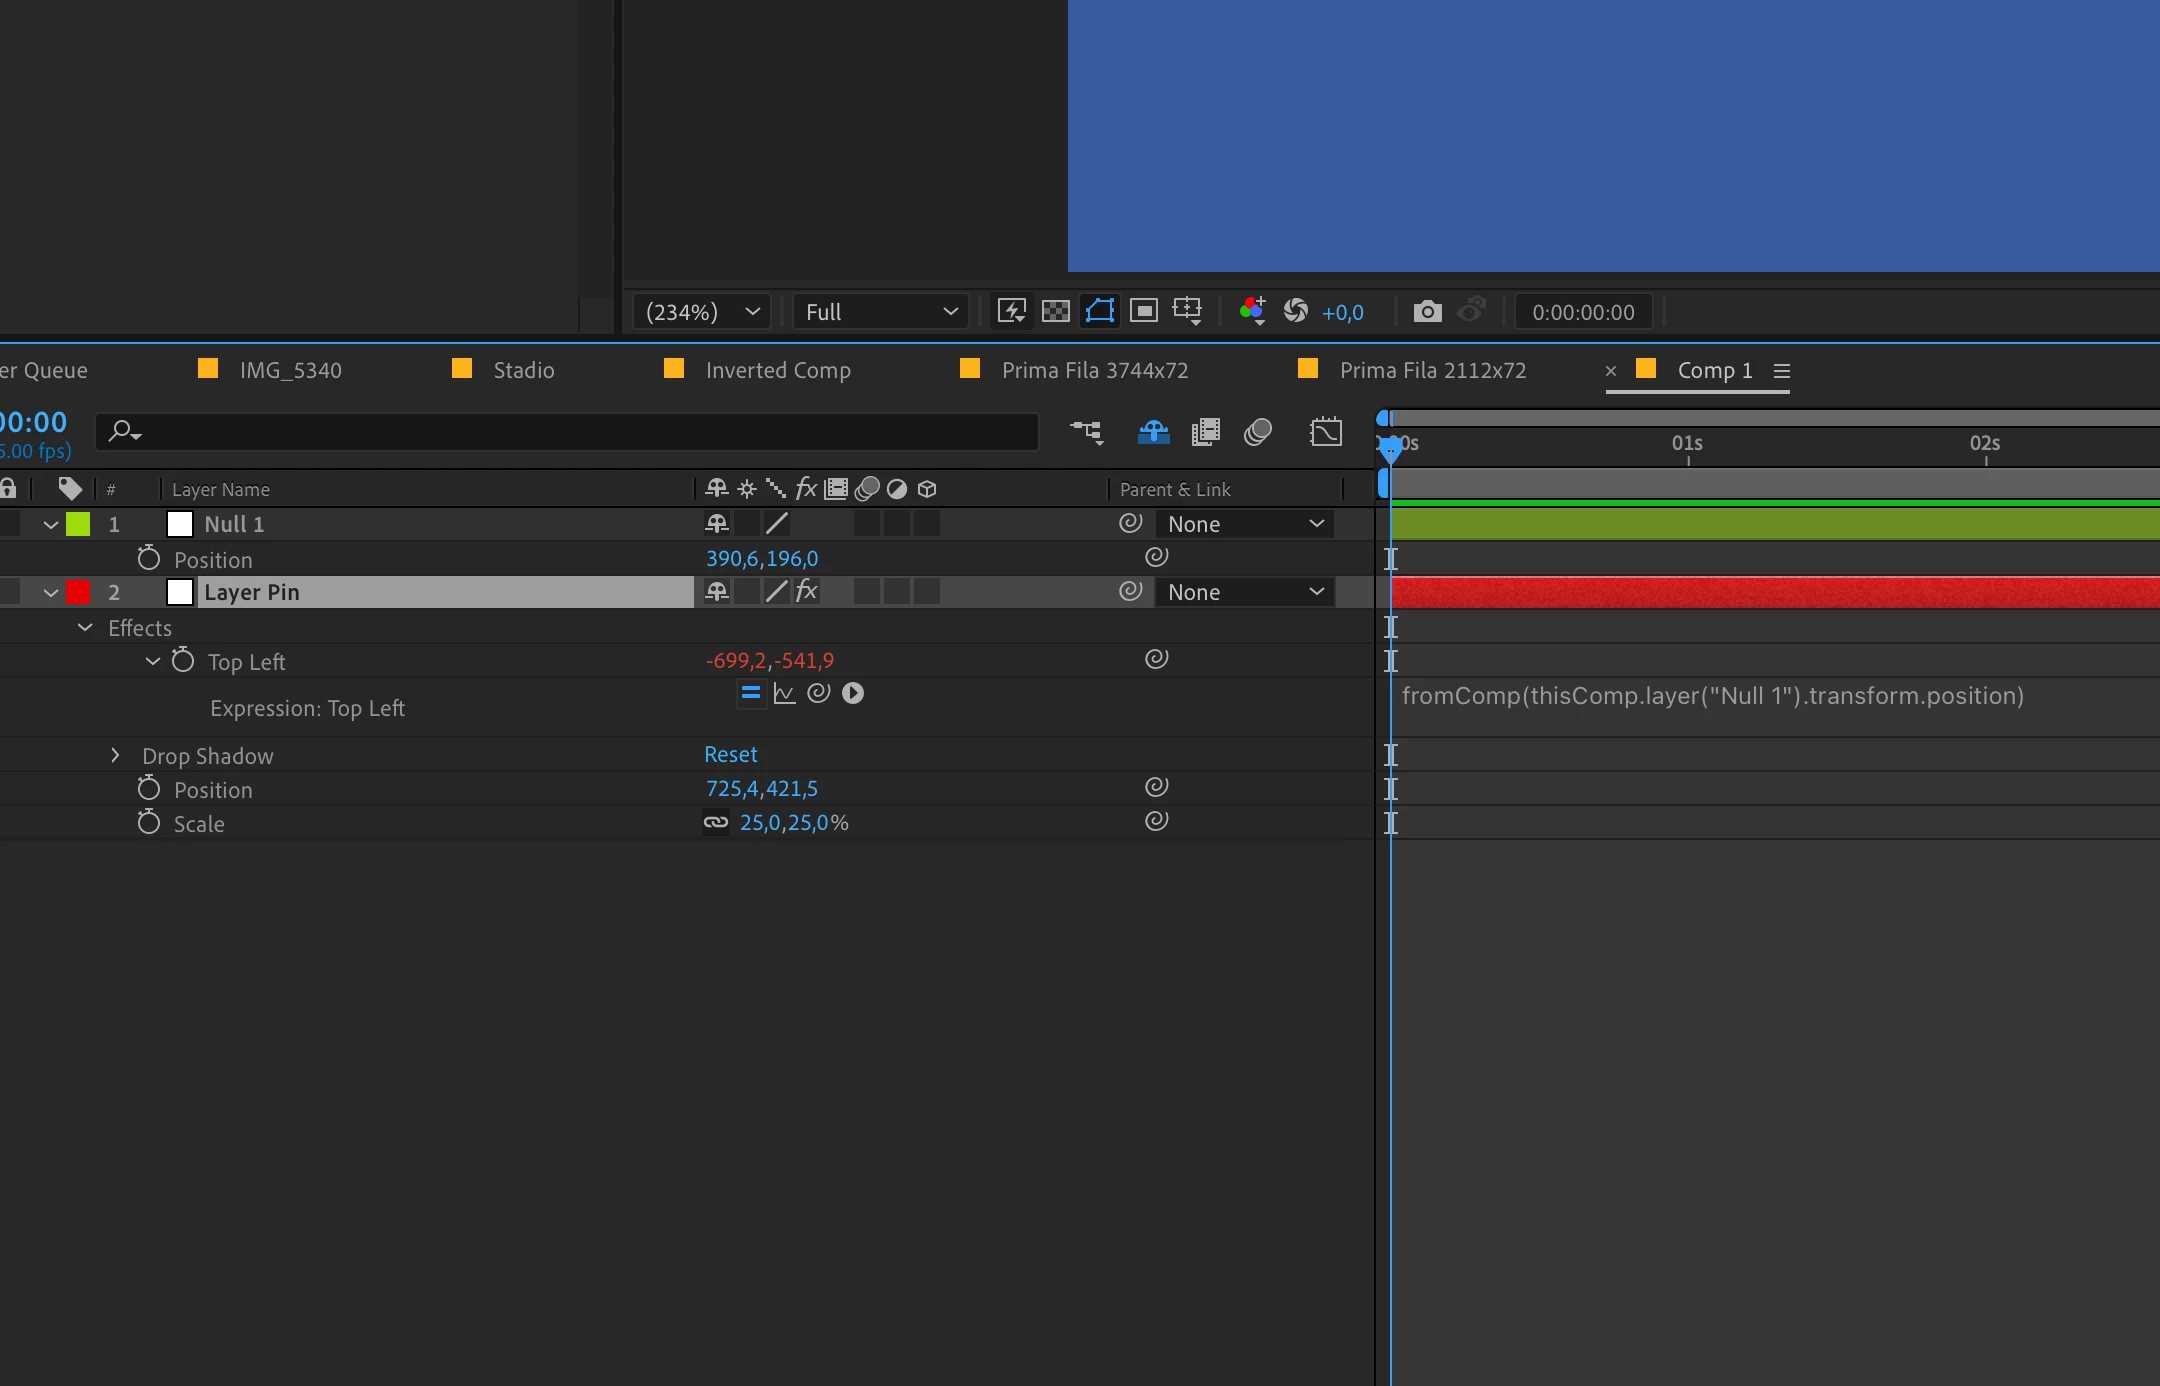Click Reset for the Drop Shadow effect
Viewport: 2160px width, 1386px height.
[x=730, y=754]
